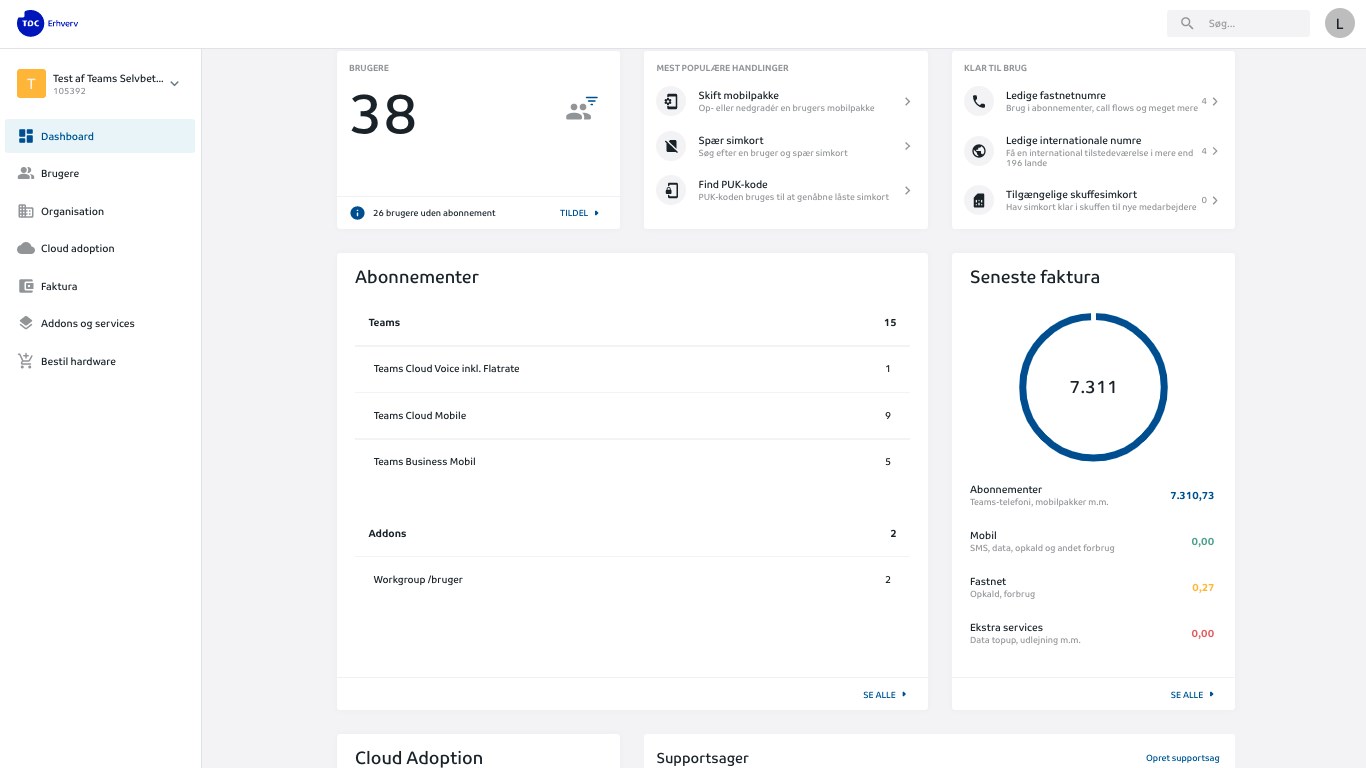The height and width of the screenshot is (768, 1366).
Task: Click the Skift mobilpakke action title
Action: pos(738,95)
